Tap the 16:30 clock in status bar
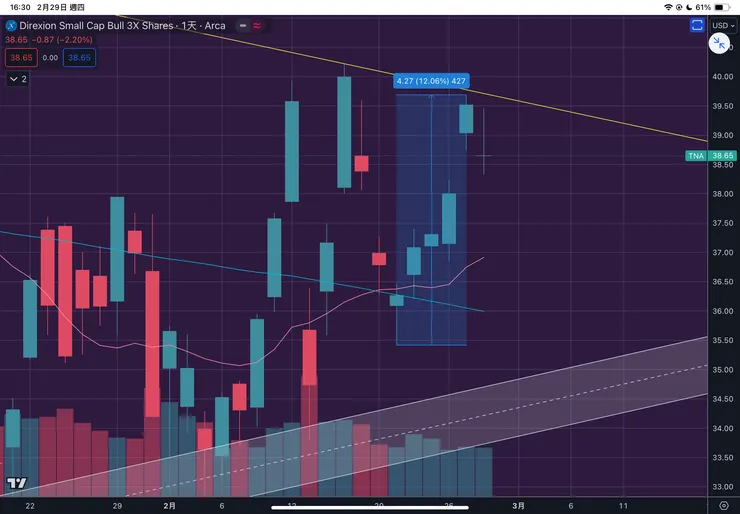The width and height of the screenshot is (740, 514). (20, 7)
